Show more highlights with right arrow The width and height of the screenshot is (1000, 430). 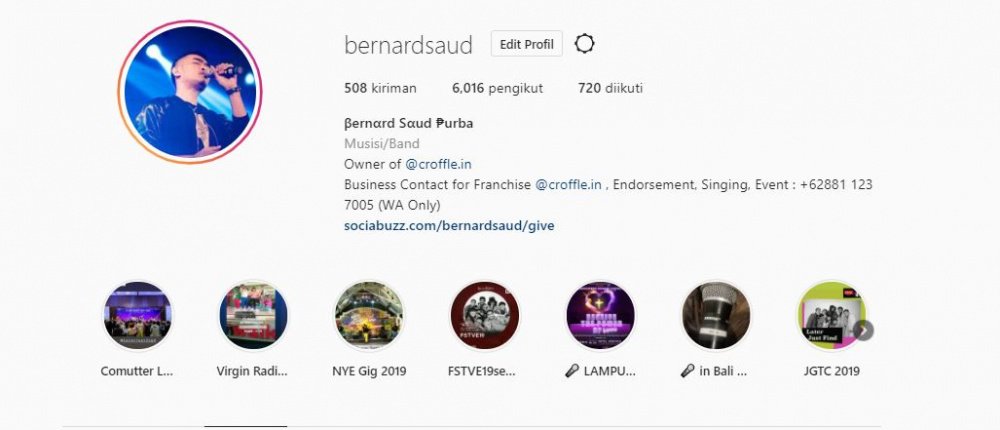pos(863,330)
